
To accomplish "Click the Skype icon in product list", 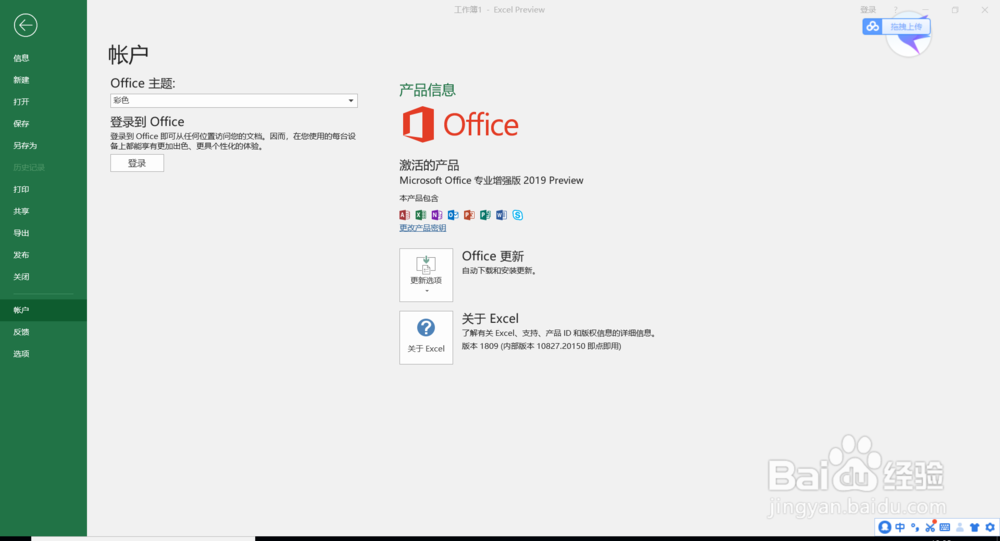I will pyautogui.click(x=518, y=215).
